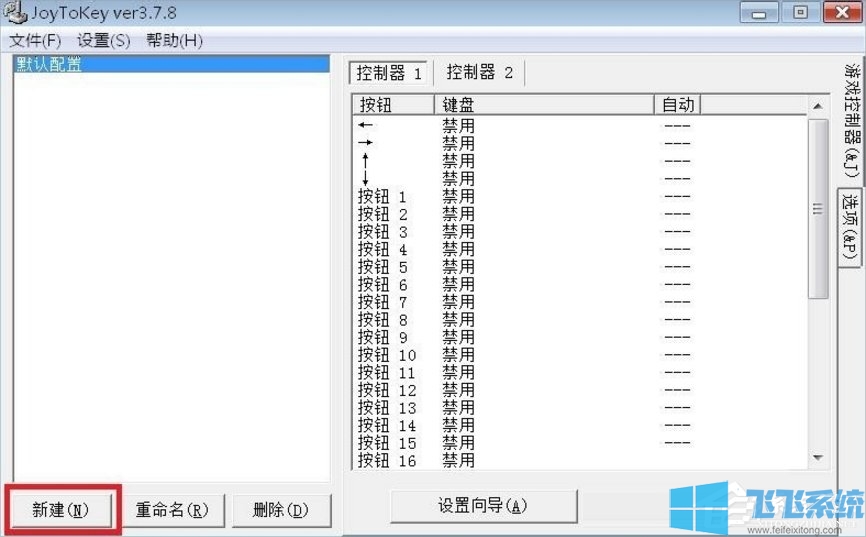Open the 帮助(H) menu

174,40
